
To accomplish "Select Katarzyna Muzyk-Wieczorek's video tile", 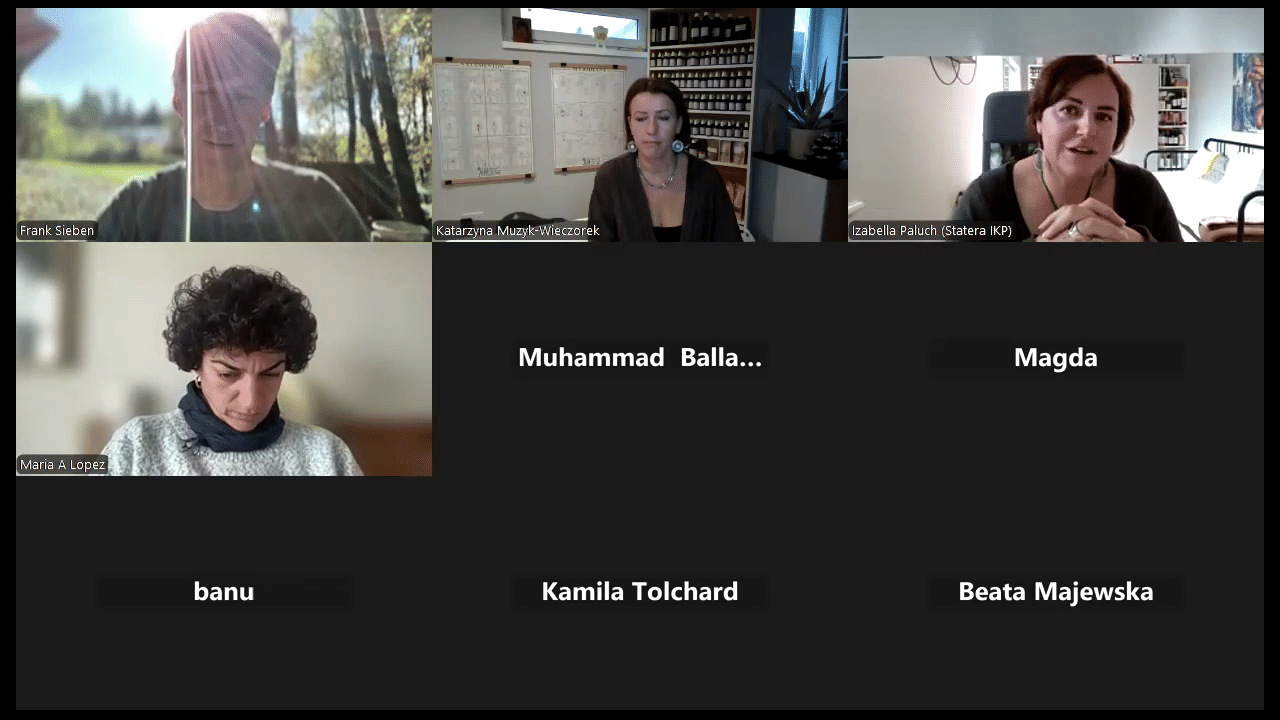I will [x=640, y=125].
